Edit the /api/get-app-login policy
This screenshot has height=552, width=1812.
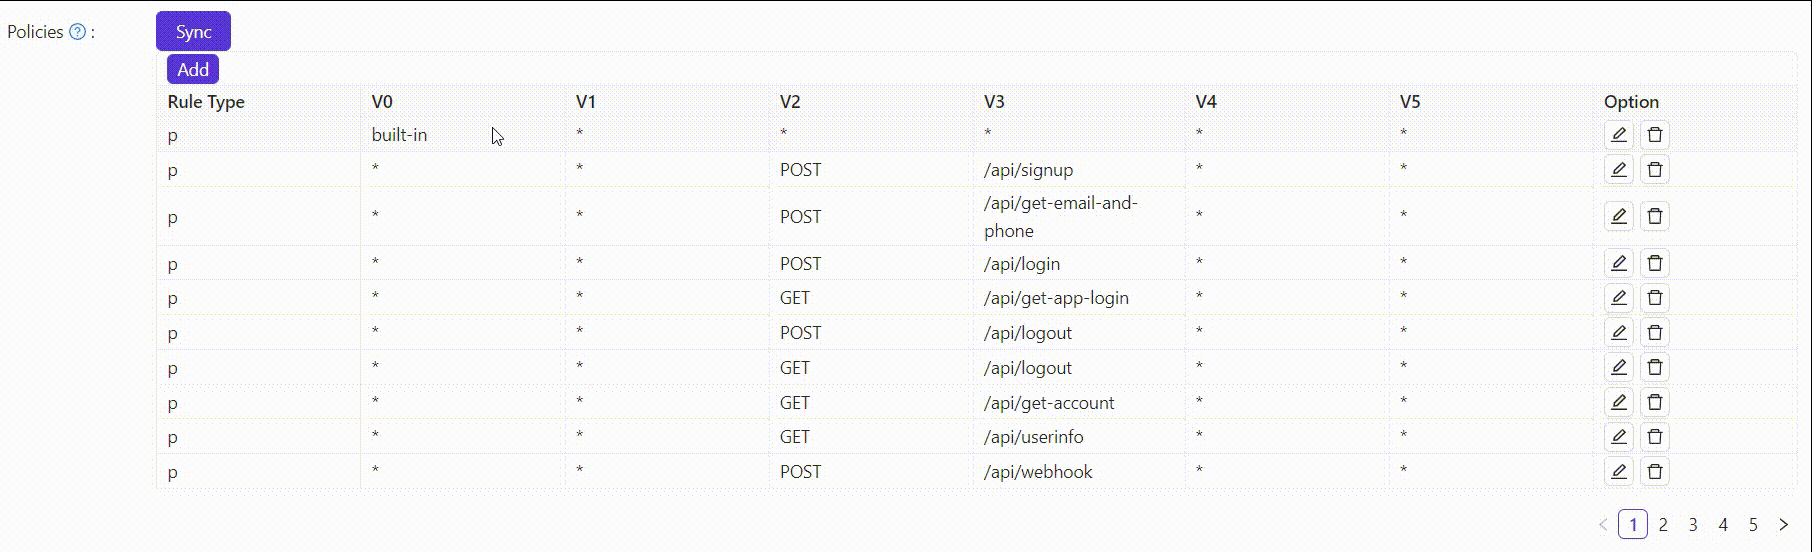pos(1618,298)
